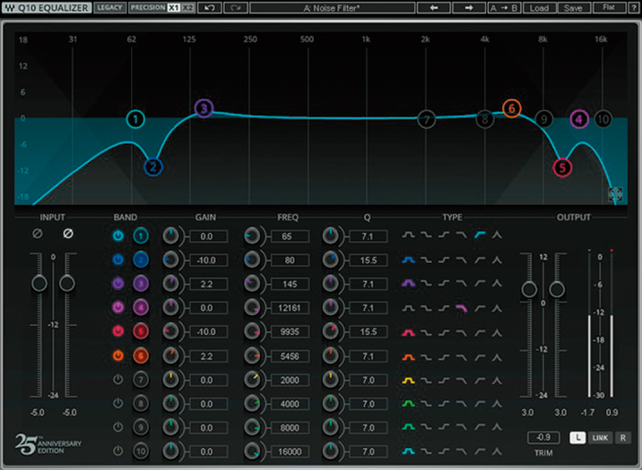Click node 5 on the EQ graph
This screenshot has width=642, height=470.
point(562,167)
